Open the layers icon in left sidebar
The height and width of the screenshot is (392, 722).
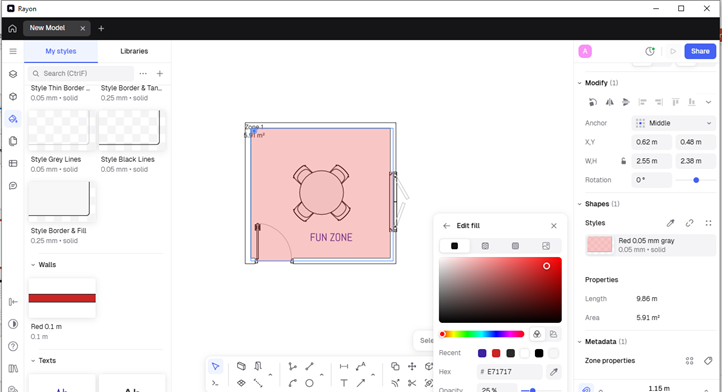(13, 74)
